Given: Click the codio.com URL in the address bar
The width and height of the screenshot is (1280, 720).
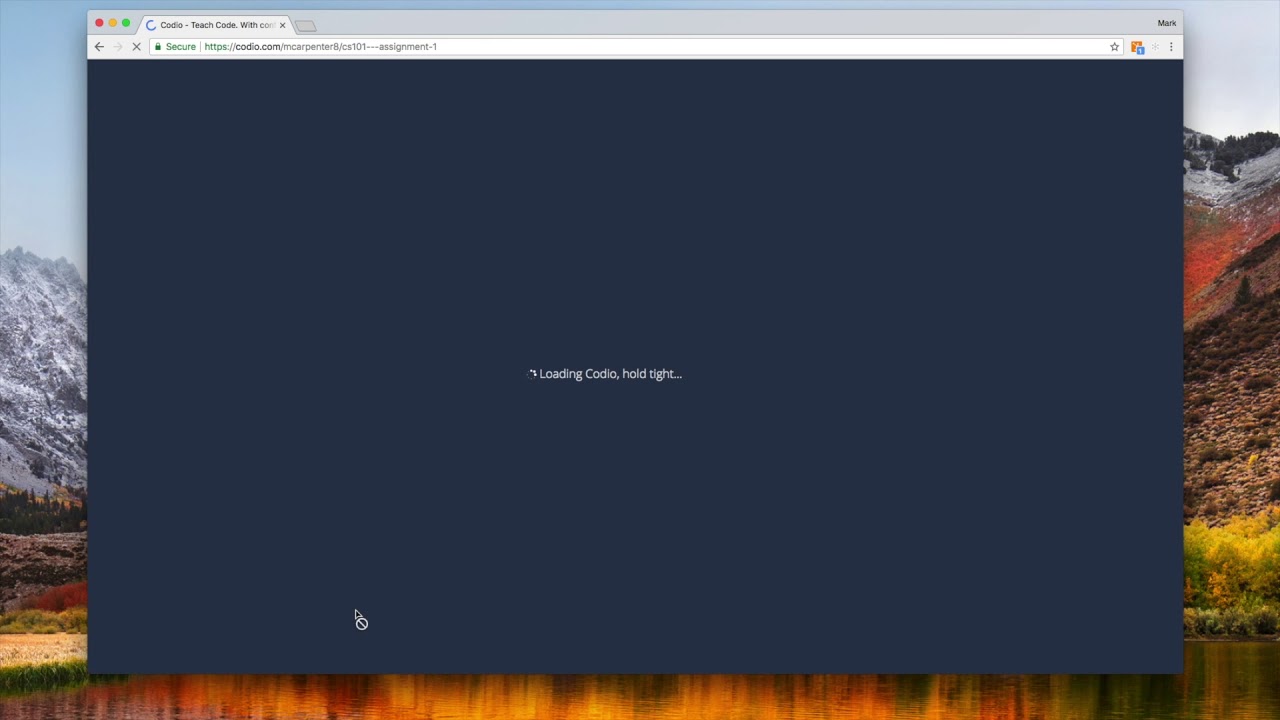Looking at the screenshot, I should pyautogui.click(x=321, y=47).
